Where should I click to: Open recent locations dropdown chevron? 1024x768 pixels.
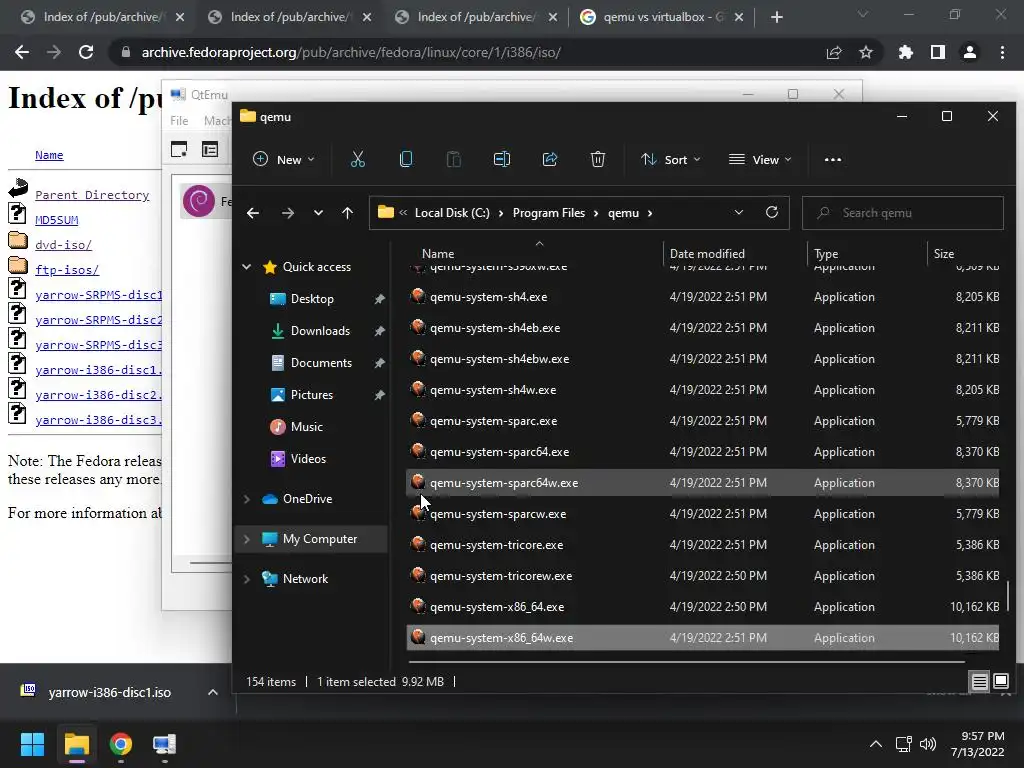pos(318,213)
